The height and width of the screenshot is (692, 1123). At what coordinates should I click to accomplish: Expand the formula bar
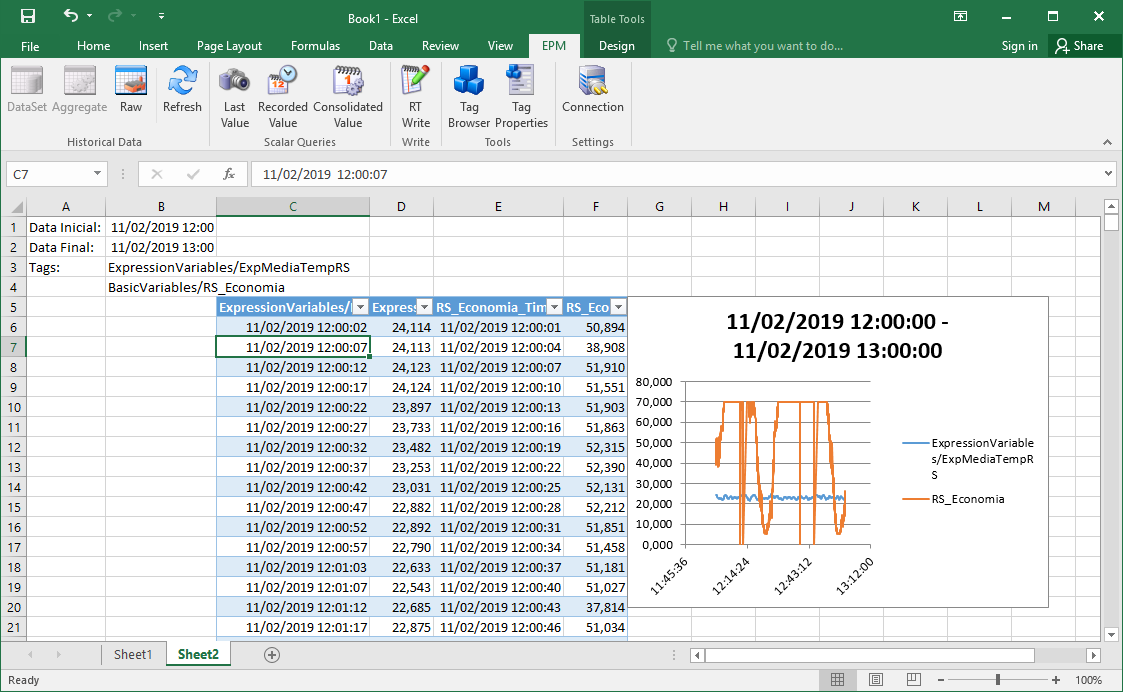pyautogui.click(x=1106, y=174)
